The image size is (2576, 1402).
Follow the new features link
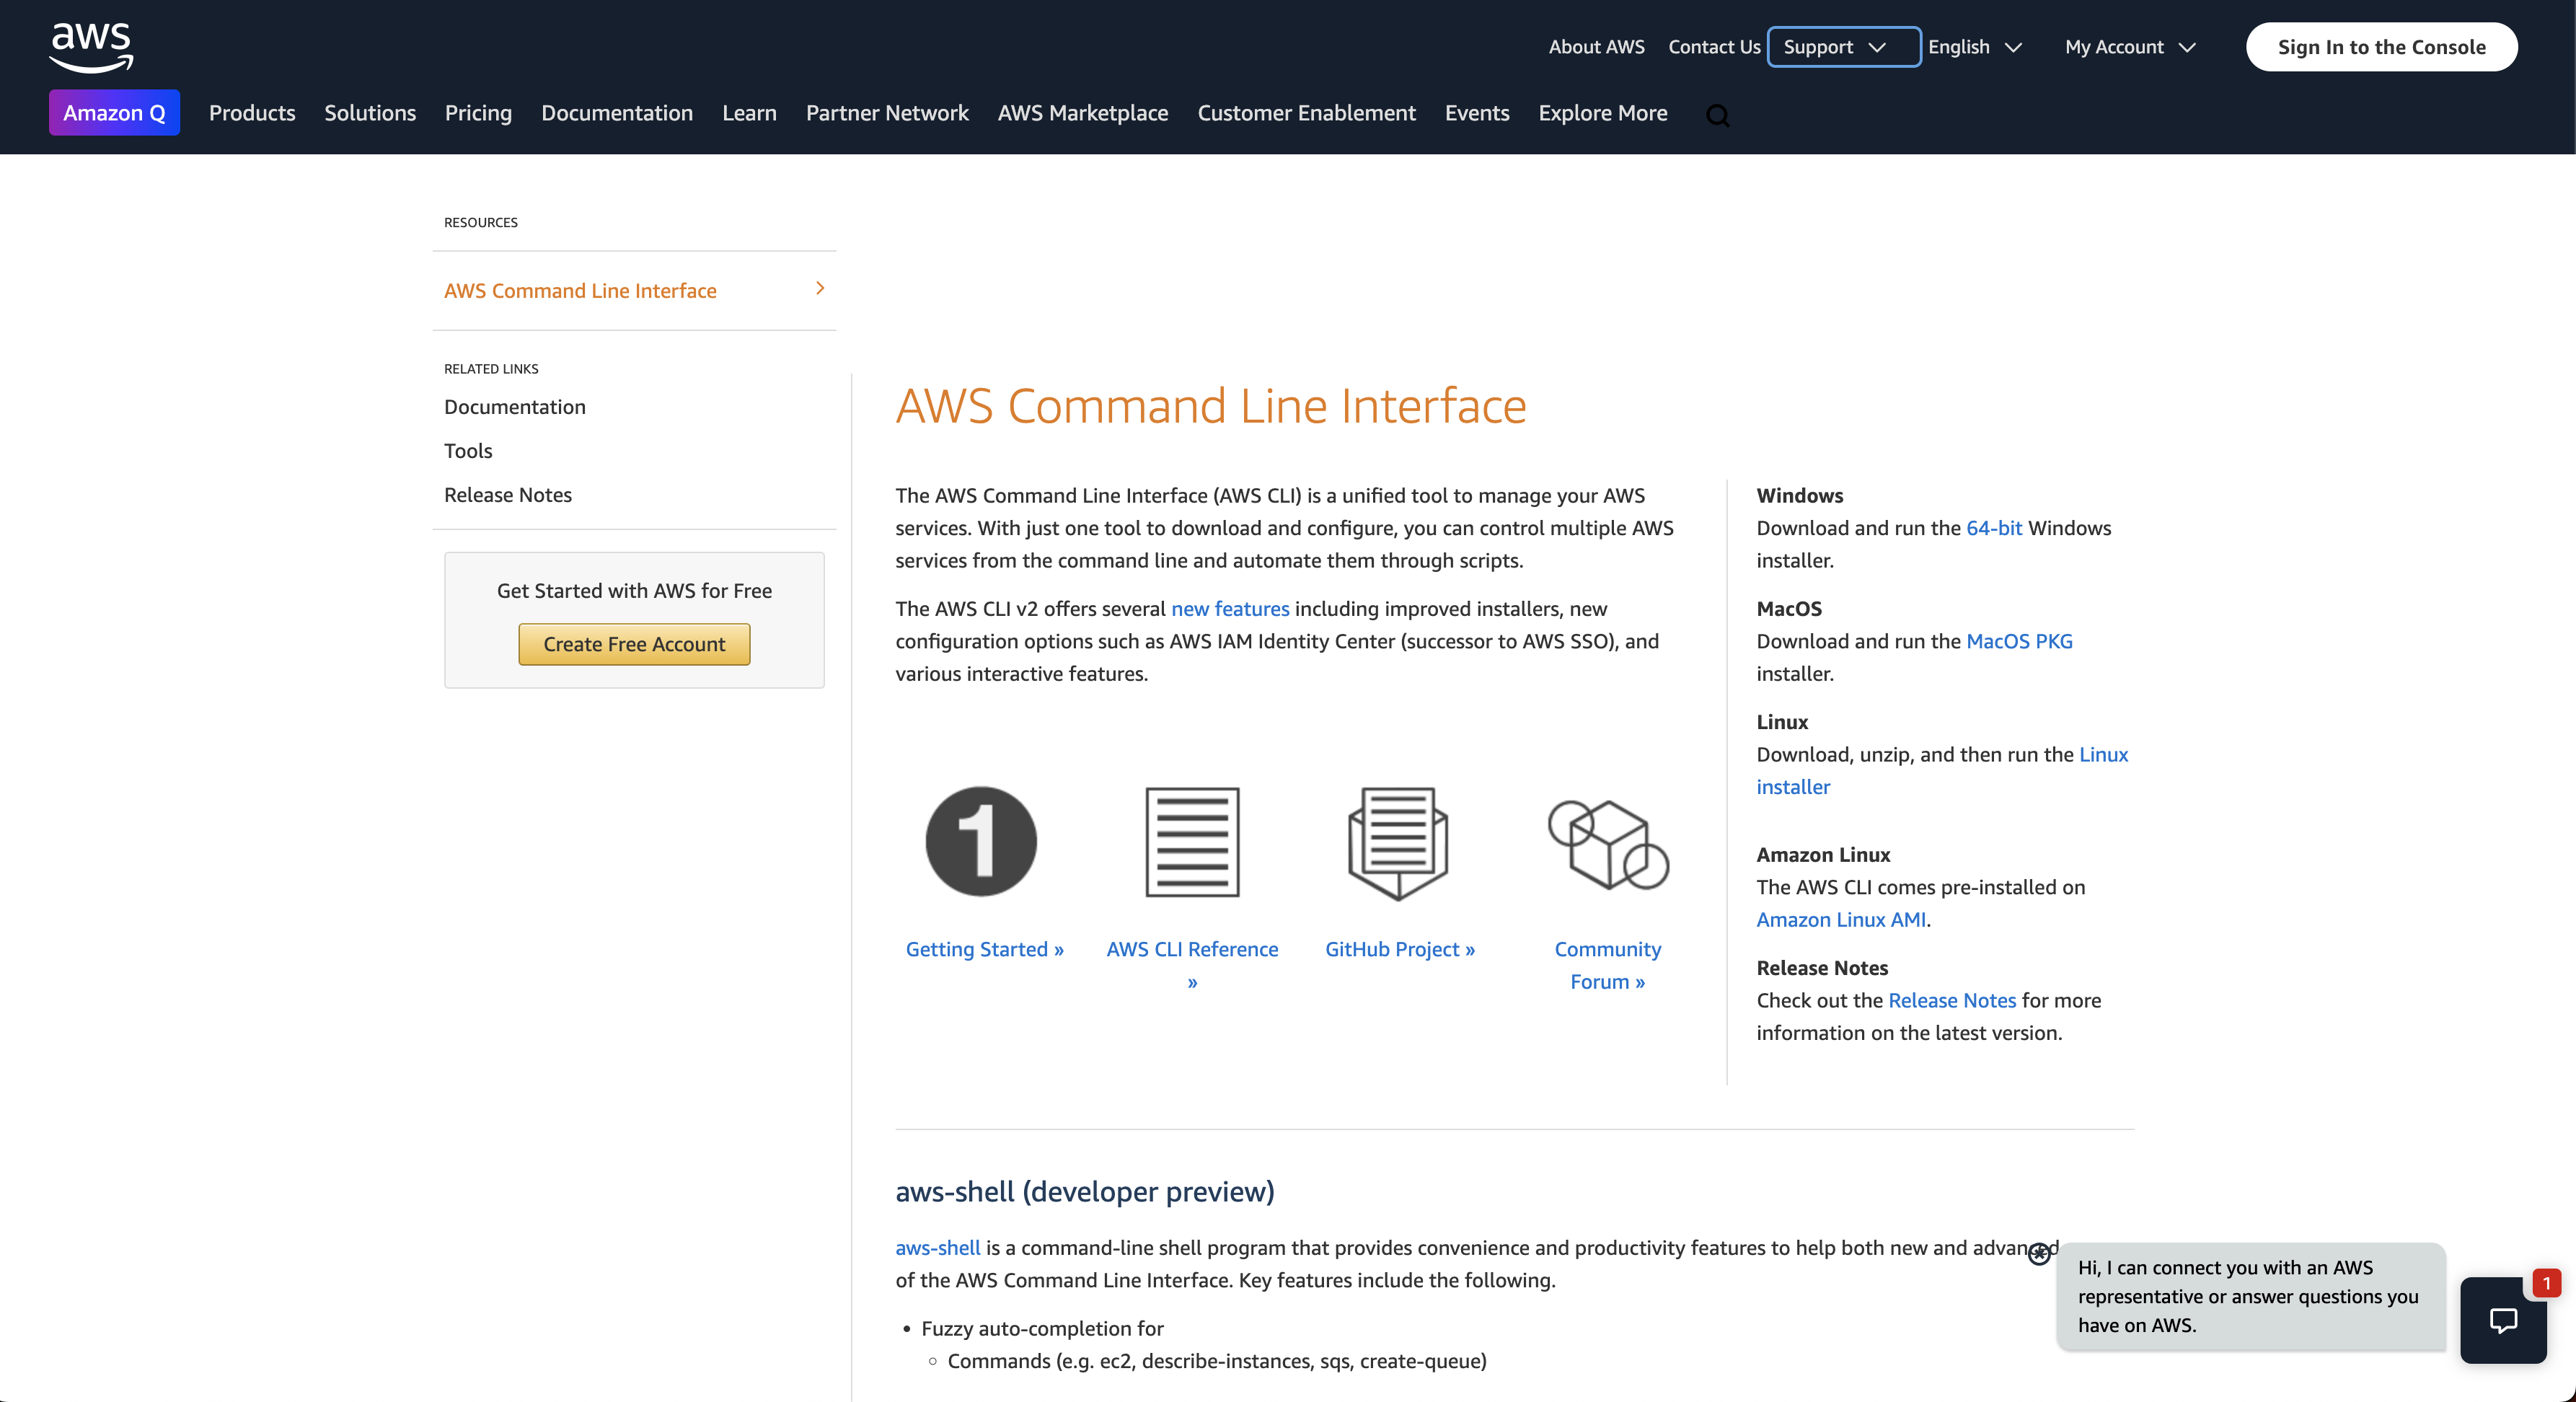click(x=1230, y=609)
